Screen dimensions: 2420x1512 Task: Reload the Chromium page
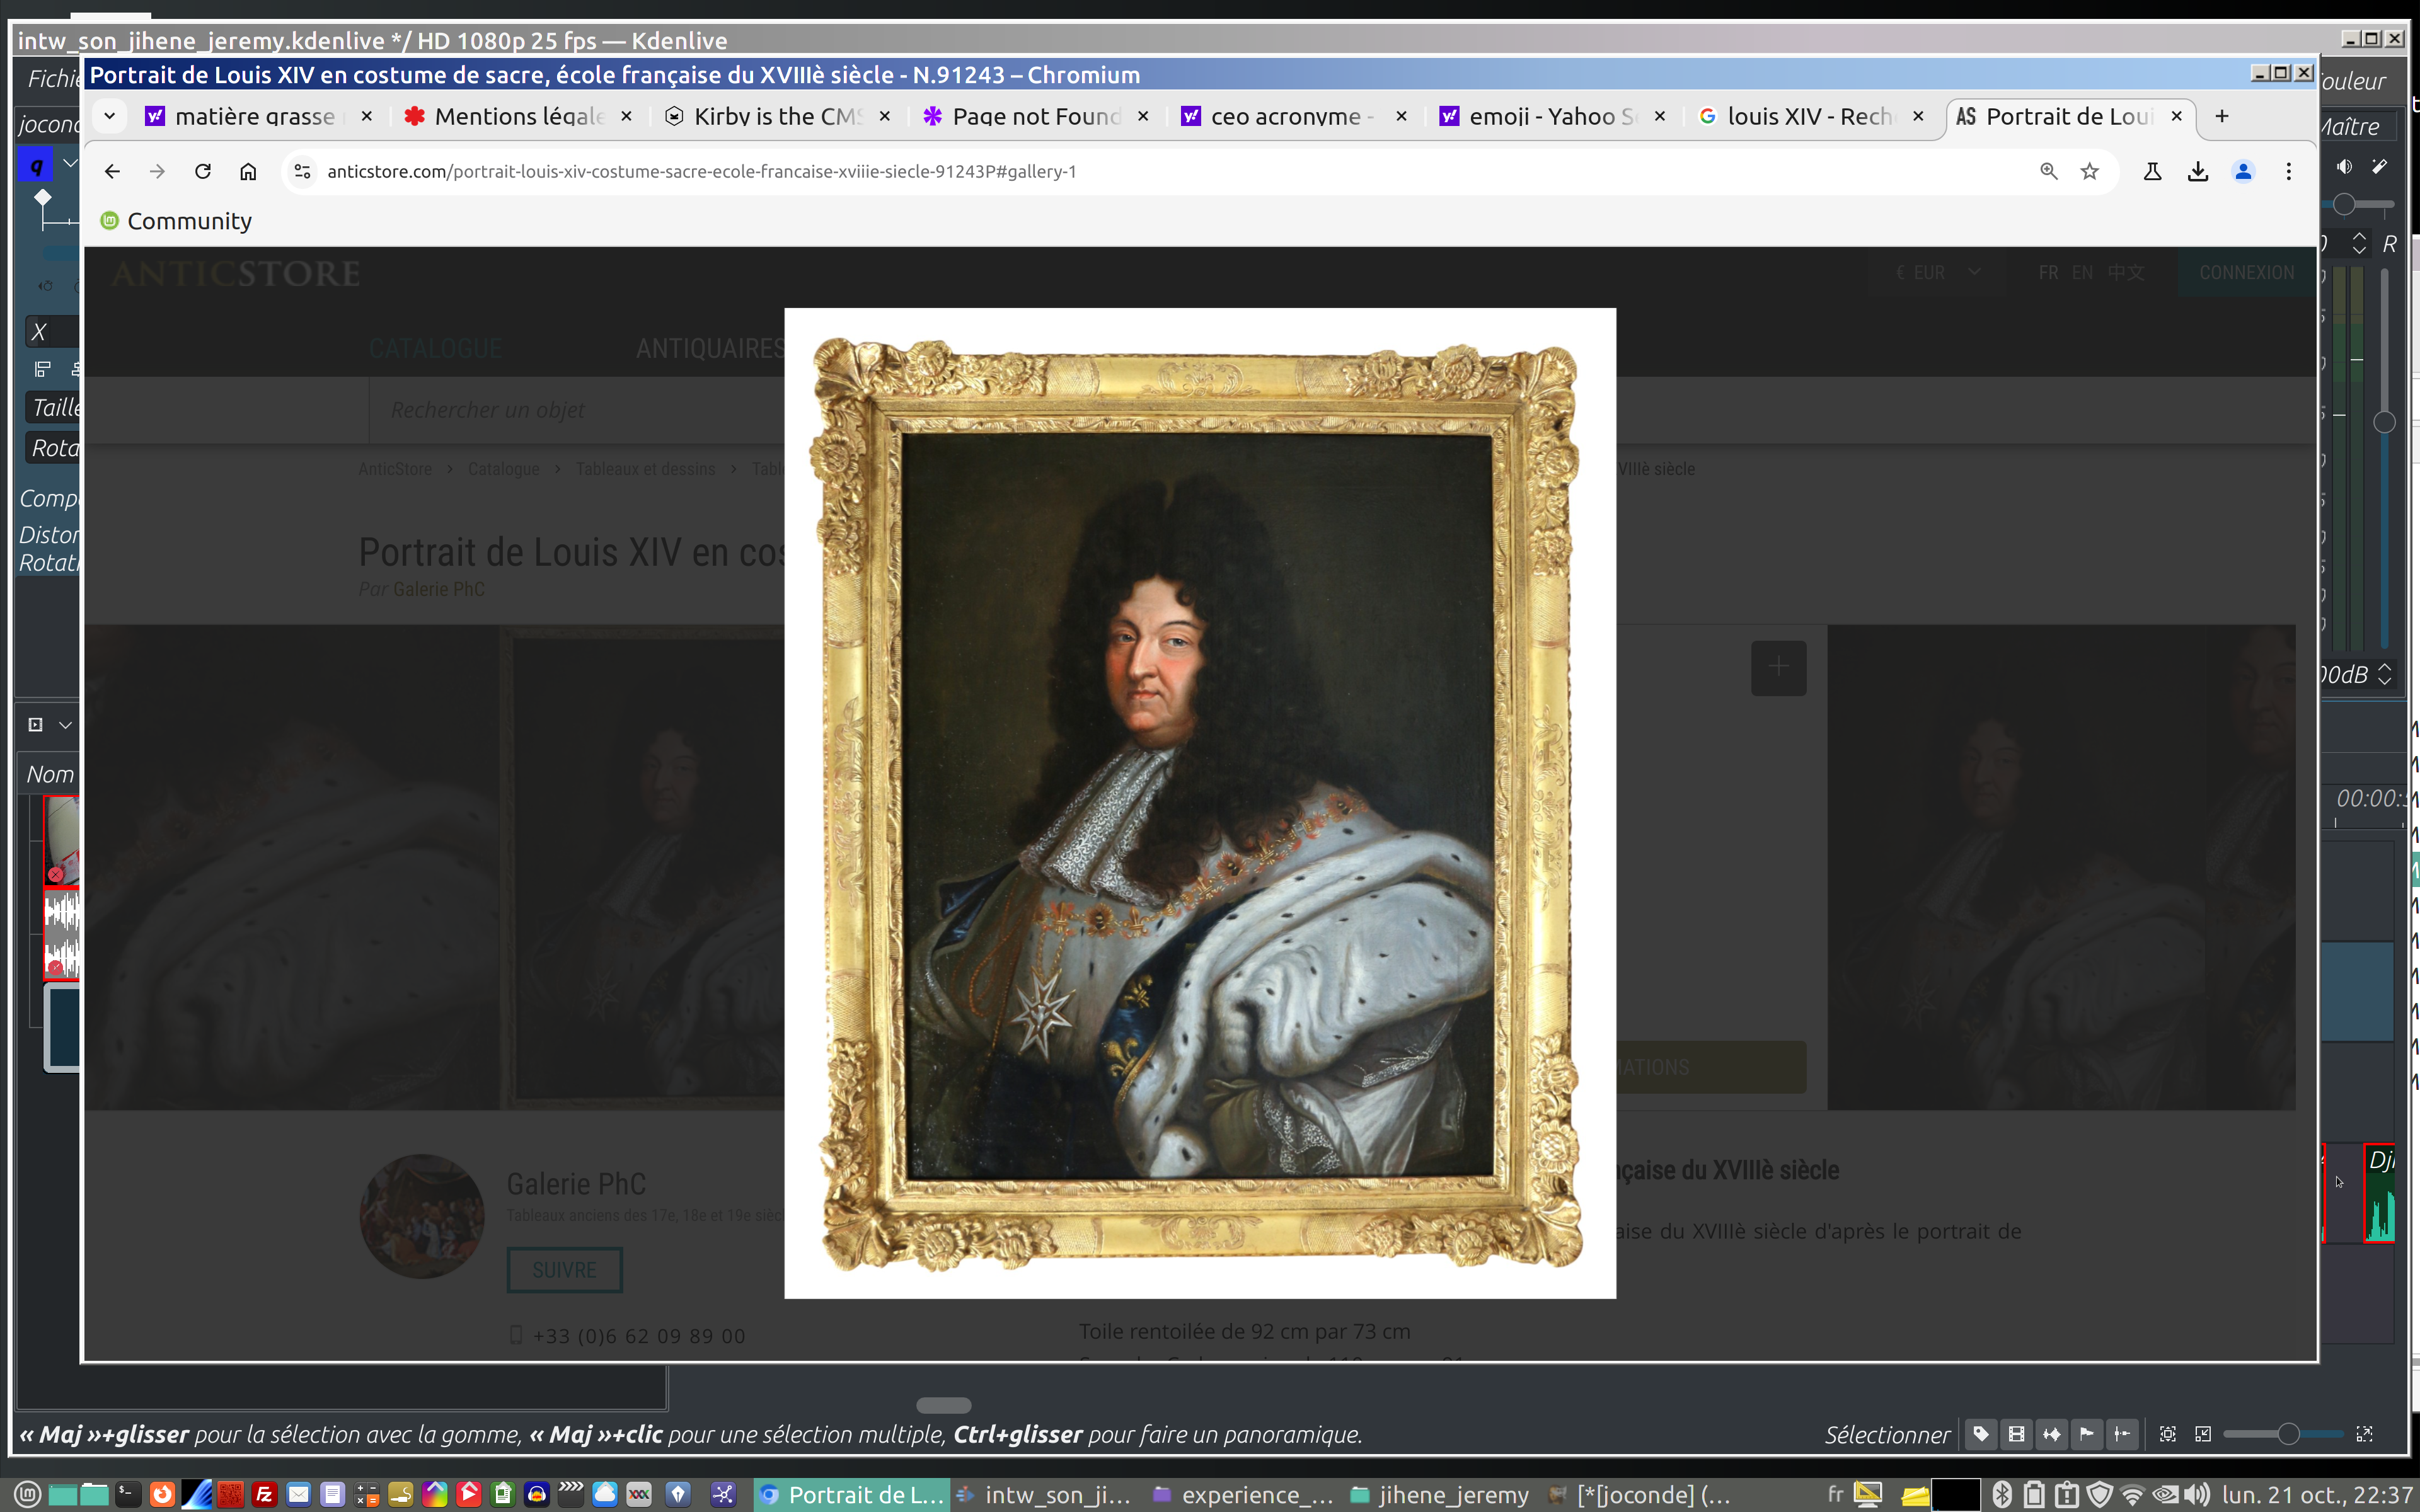203,171
